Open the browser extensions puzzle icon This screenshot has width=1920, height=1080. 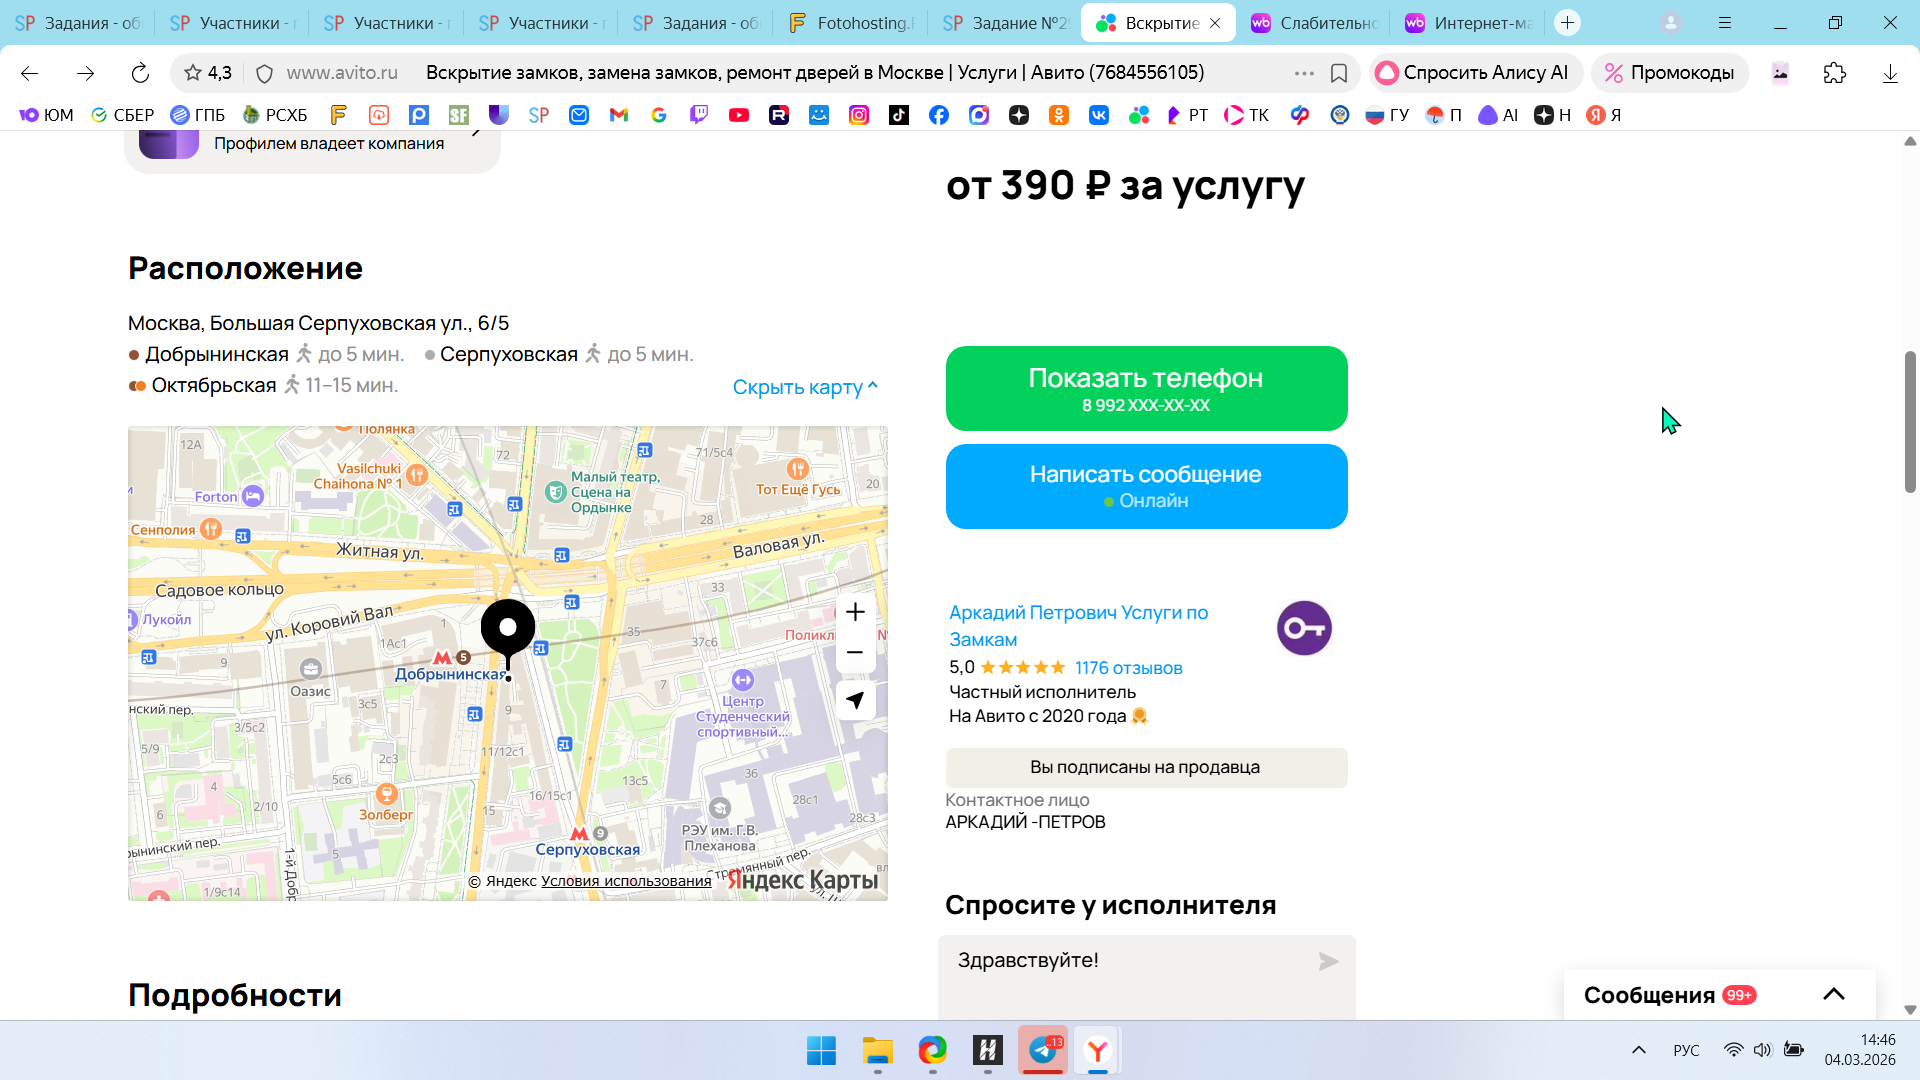[x=1834, y=73]
